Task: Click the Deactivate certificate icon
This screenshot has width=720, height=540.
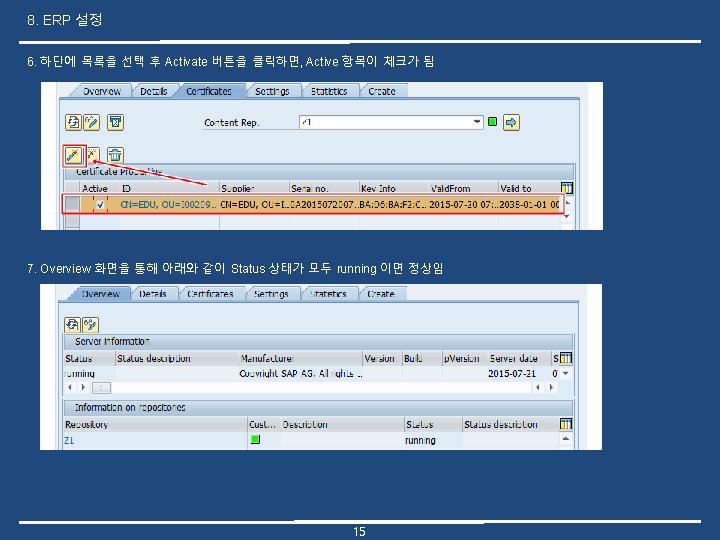Action: coord(93,155)
